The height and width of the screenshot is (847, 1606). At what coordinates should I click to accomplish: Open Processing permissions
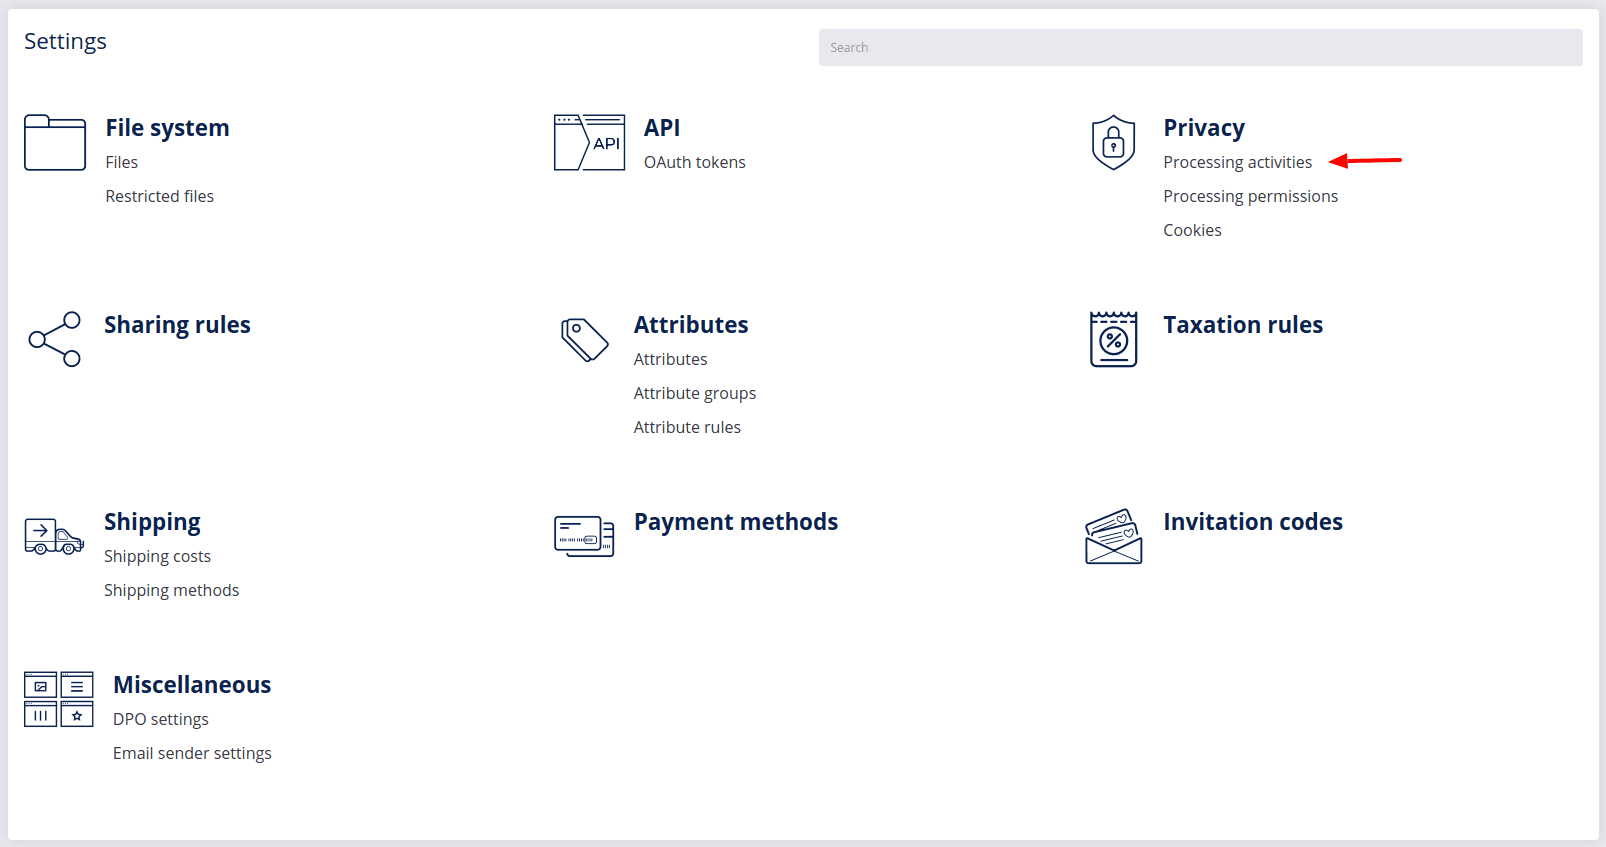point(1250,196)
